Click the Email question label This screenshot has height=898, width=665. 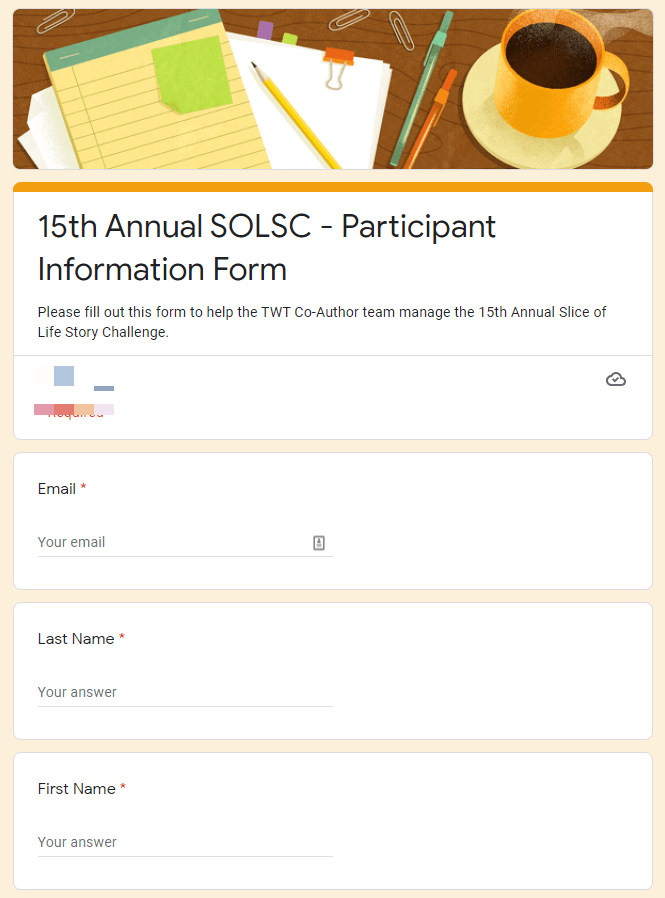click(57, 489)
